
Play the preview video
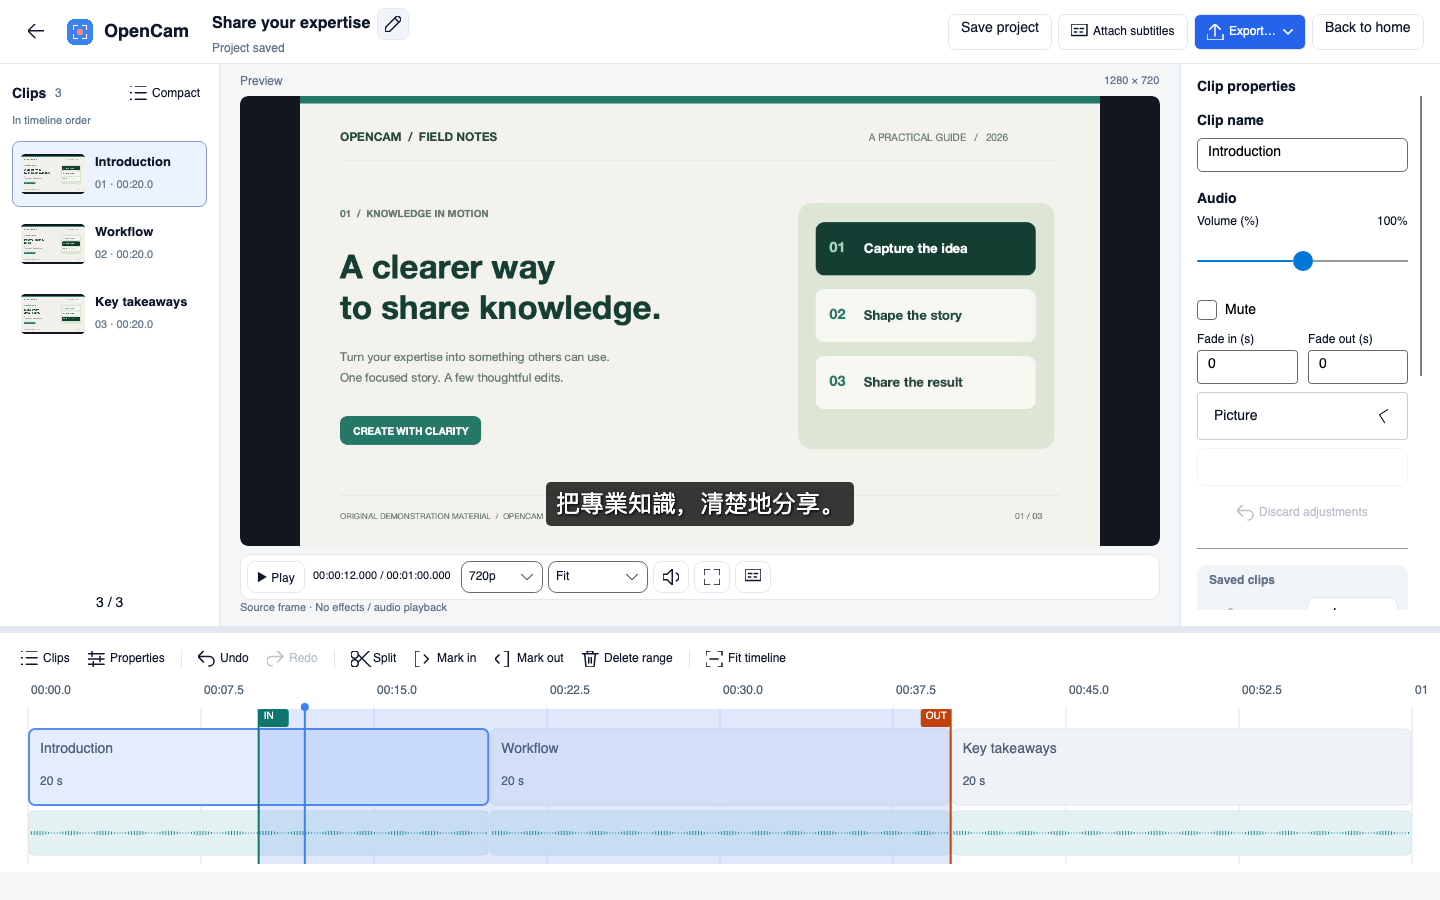[x=276, y=577]
